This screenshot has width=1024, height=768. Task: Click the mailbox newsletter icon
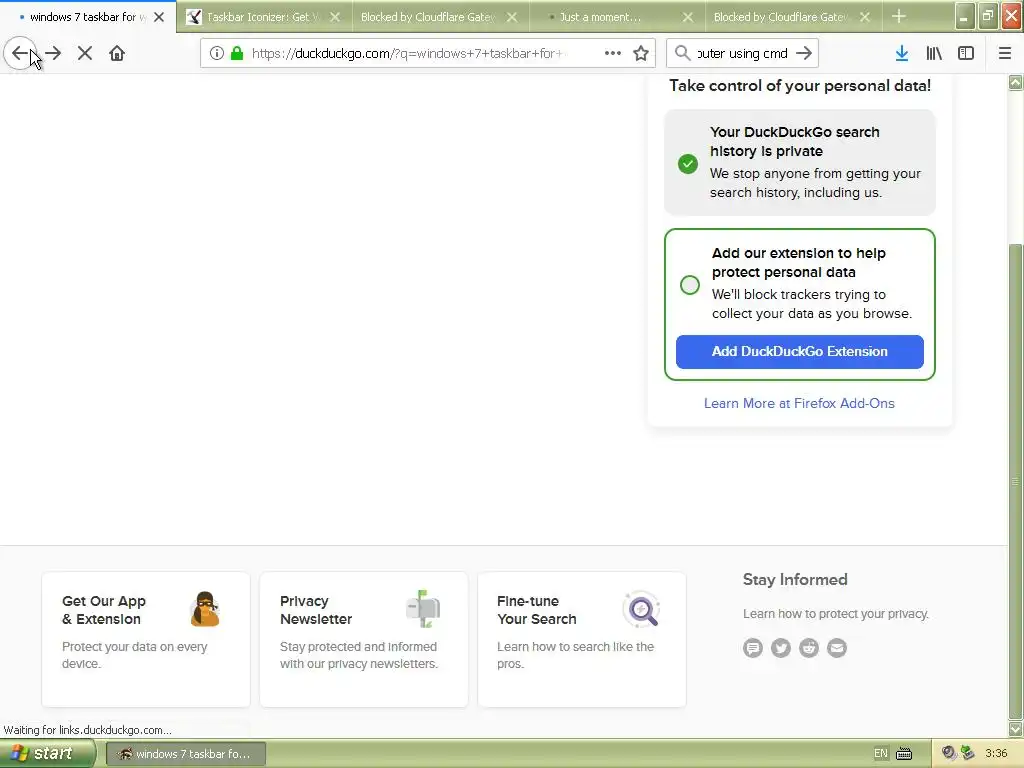[x=423, y=609]
